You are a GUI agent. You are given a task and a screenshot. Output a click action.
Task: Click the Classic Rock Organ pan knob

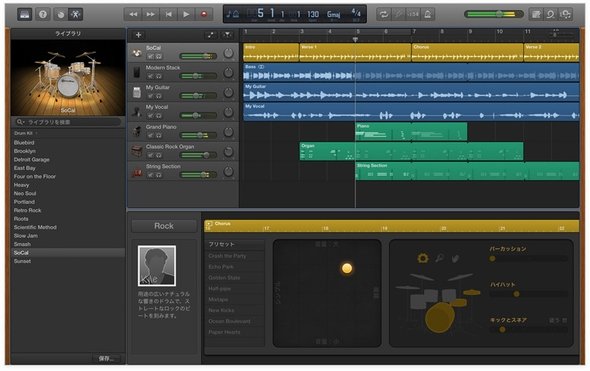(228, 152)
